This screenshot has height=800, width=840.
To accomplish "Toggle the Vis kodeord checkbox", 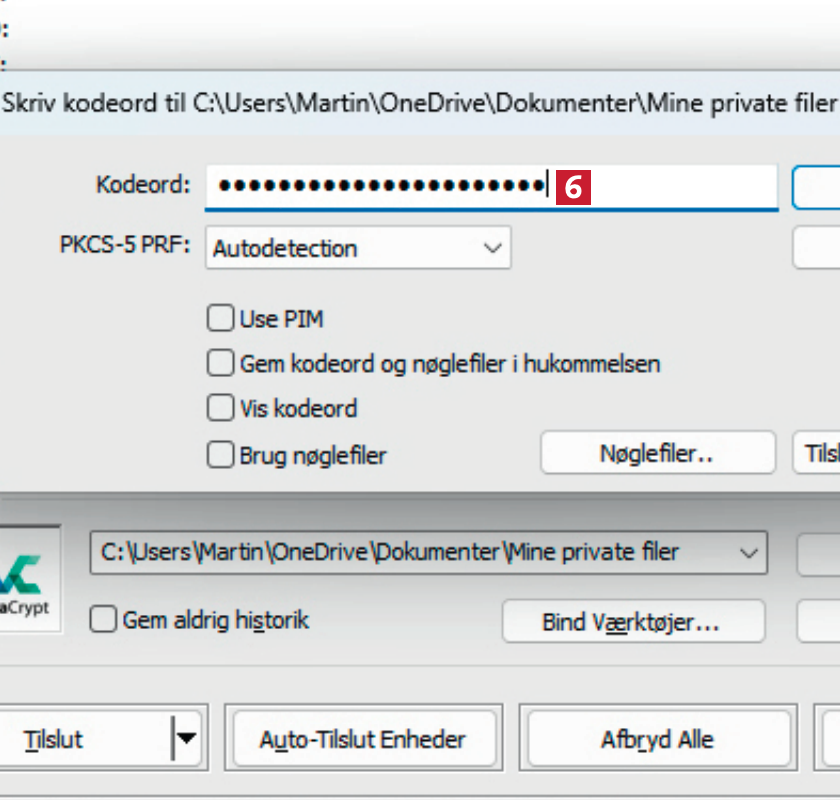I will tap(219, 408).
